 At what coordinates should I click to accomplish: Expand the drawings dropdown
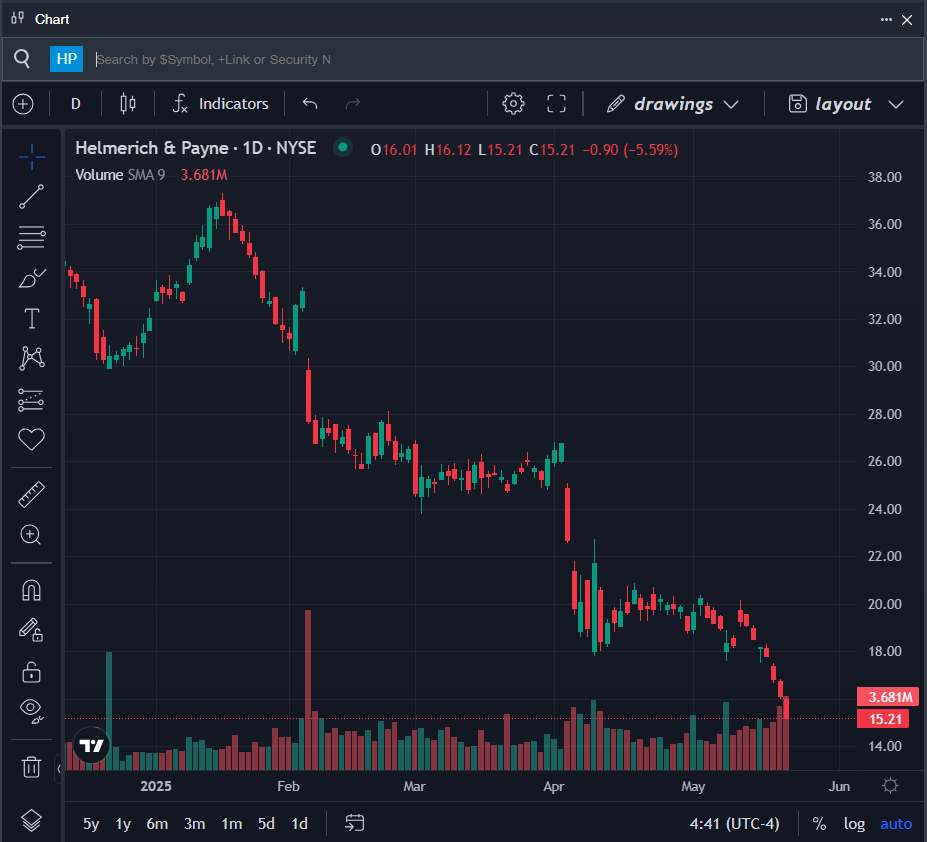(673, 104)
